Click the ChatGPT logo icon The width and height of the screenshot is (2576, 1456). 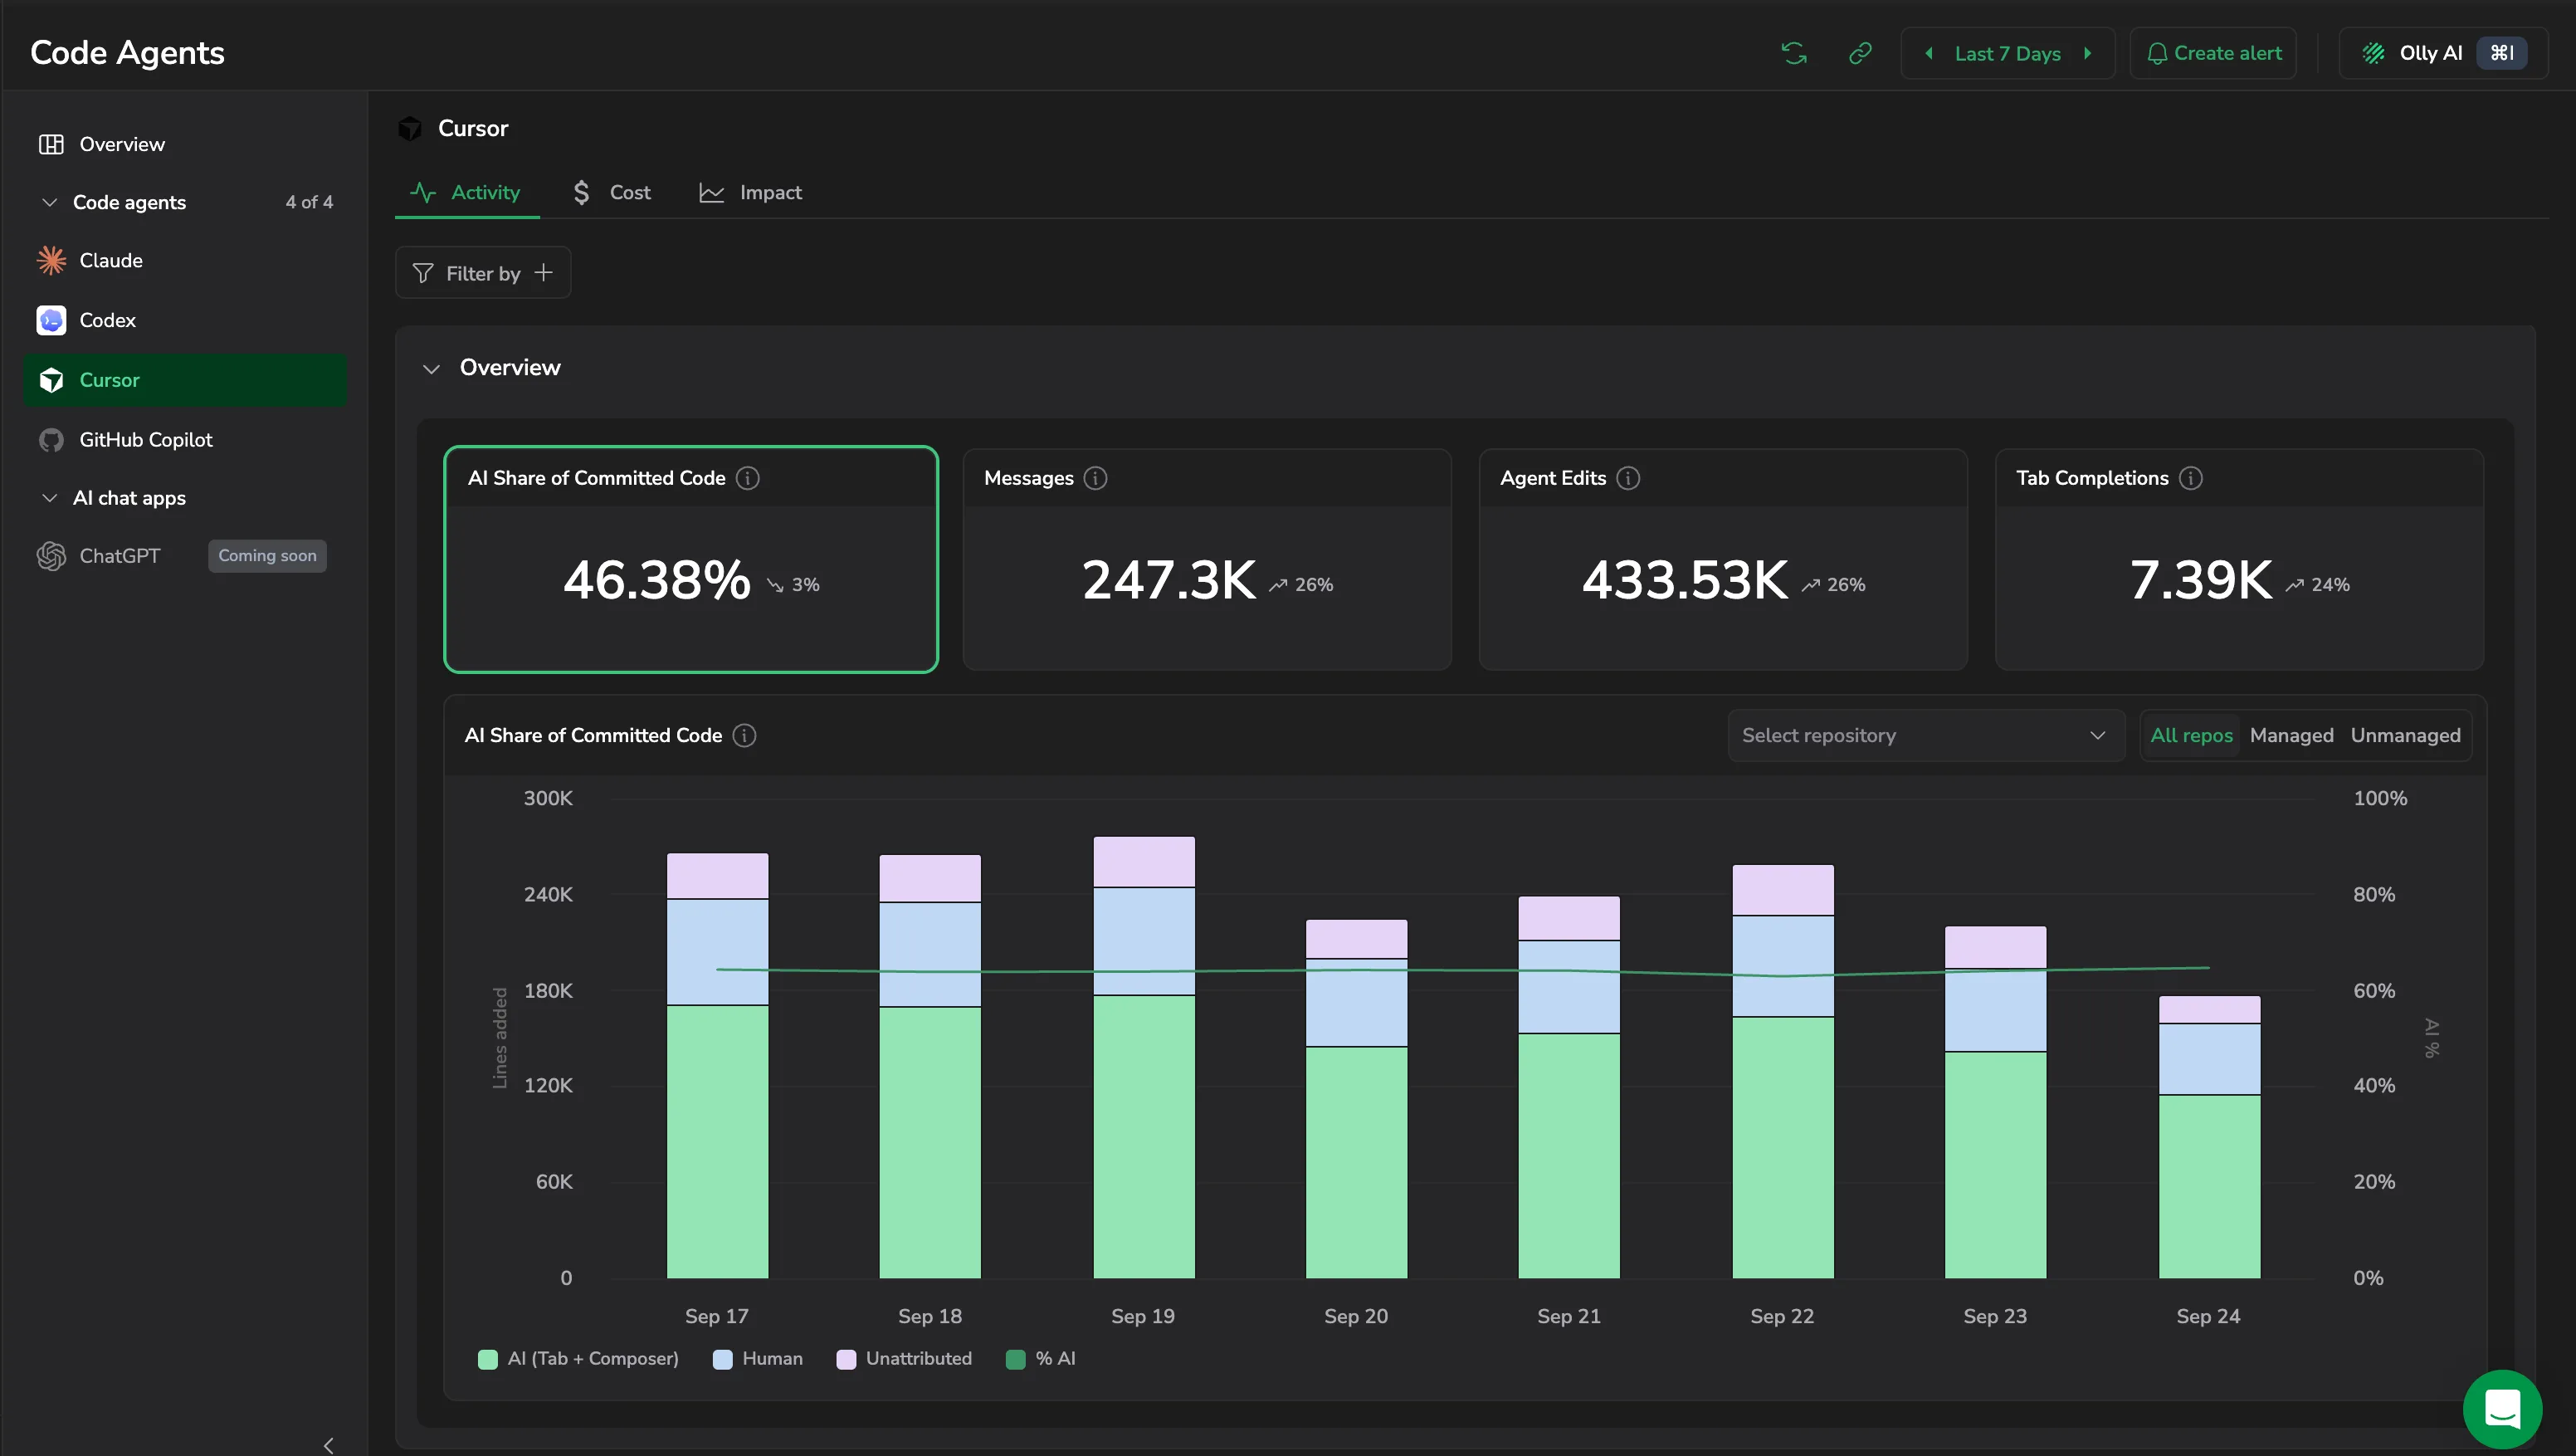point(51,556)
